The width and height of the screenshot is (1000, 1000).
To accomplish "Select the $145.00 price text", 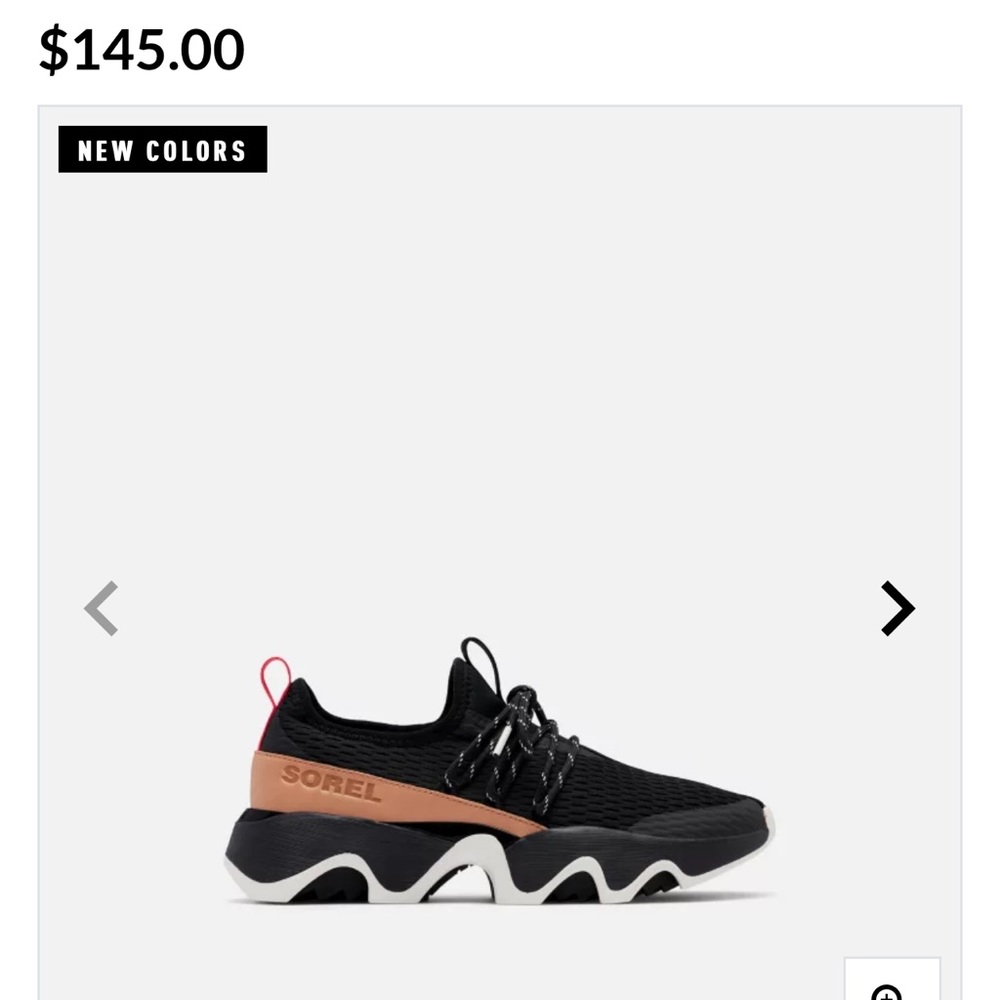I will pos(142,50).
